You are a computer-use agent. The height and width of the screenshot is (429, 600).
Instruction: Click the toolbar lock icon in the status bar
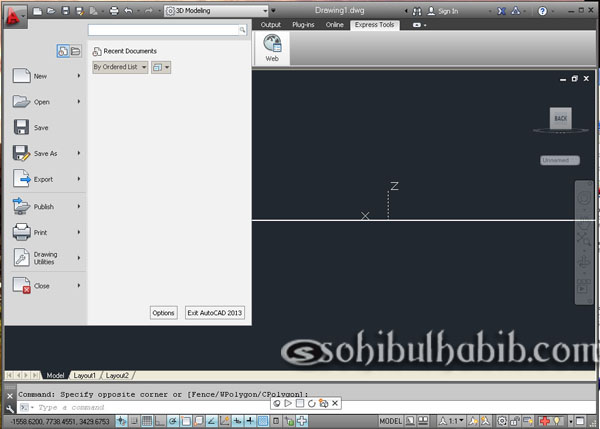(515, 421)
